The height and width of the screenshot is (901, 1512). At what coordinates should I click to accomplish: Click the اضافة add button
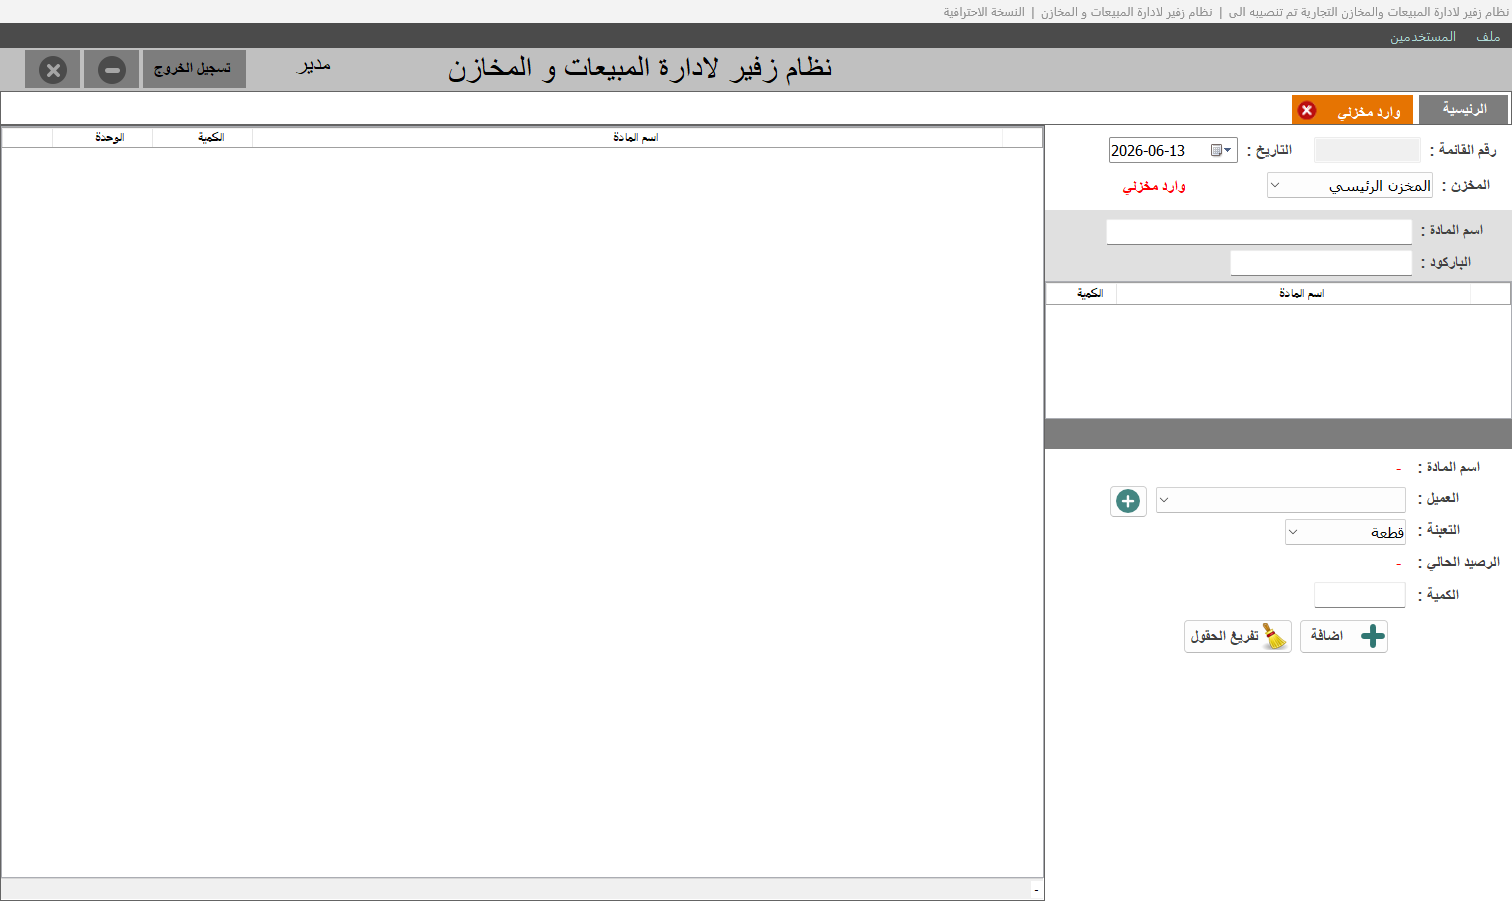tap(1344, 636)
